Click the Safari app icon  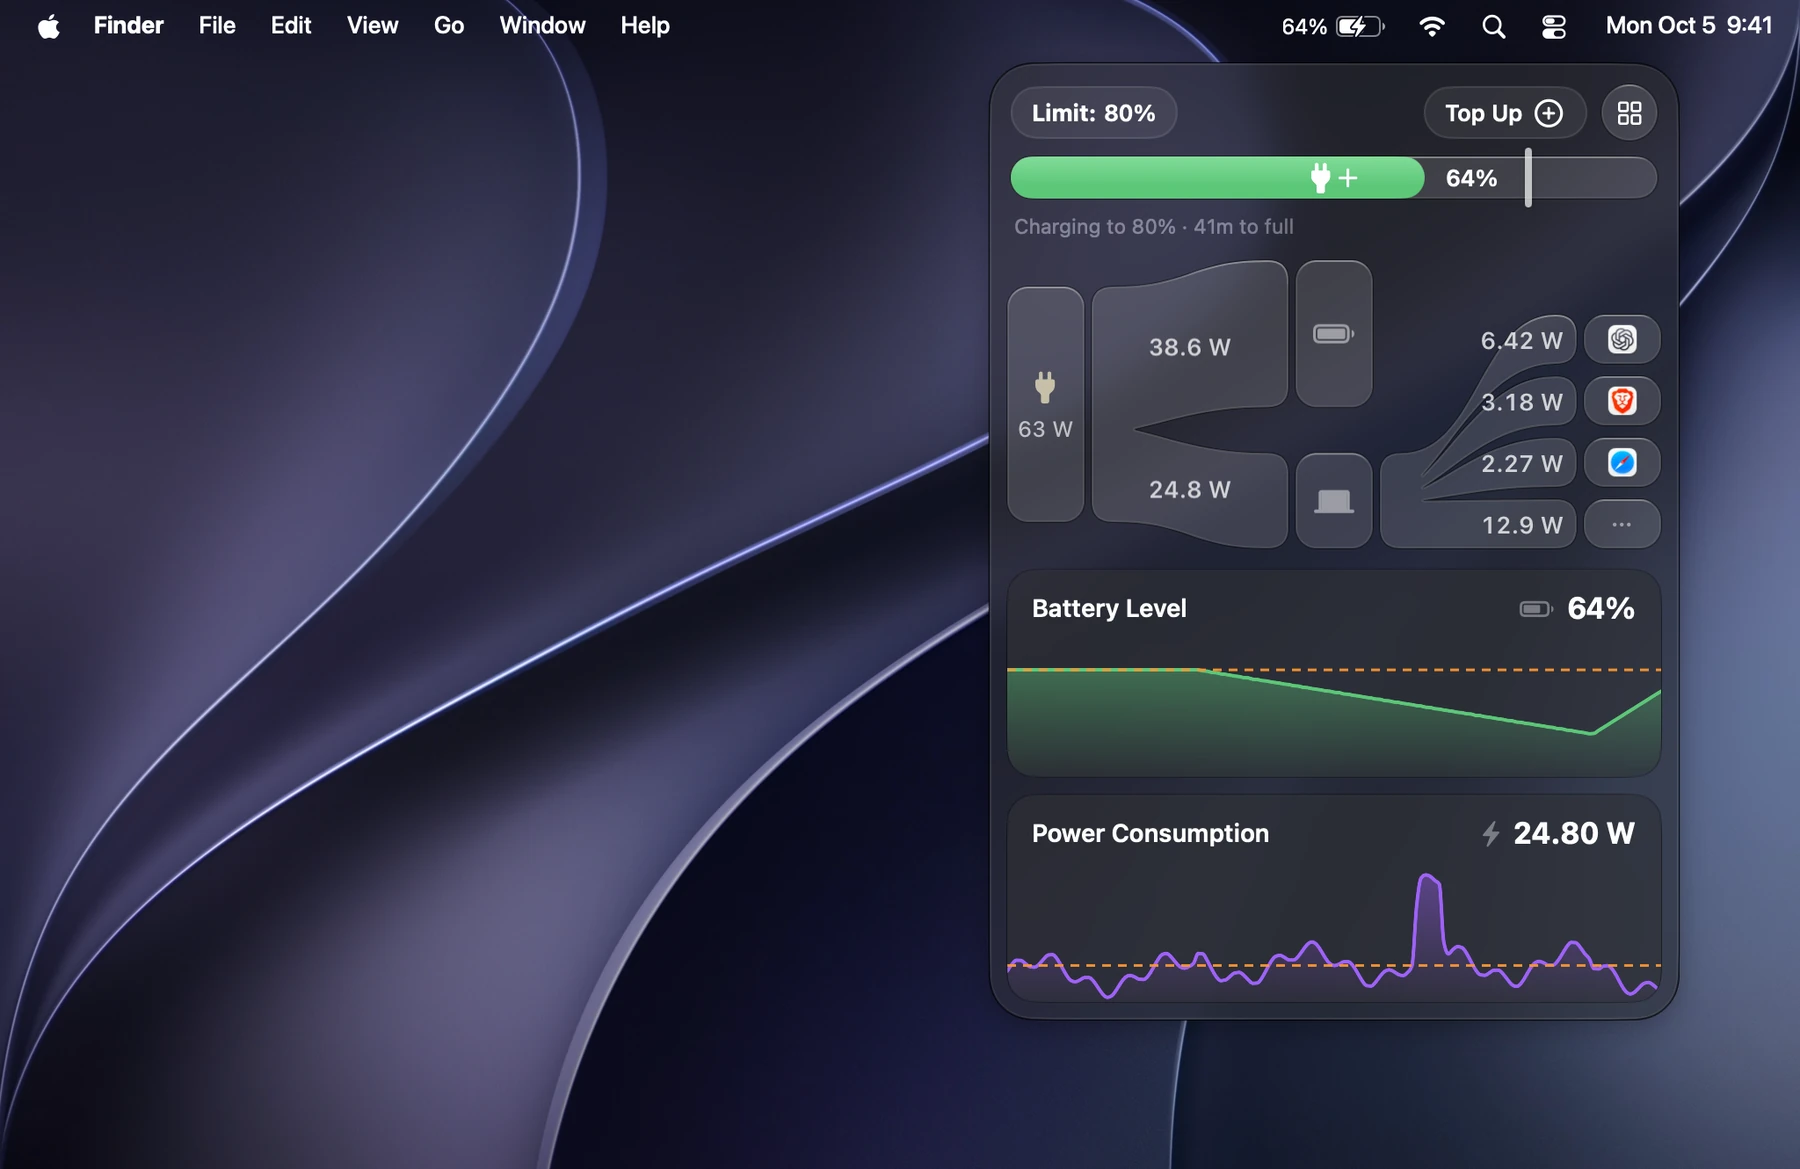1622,463
